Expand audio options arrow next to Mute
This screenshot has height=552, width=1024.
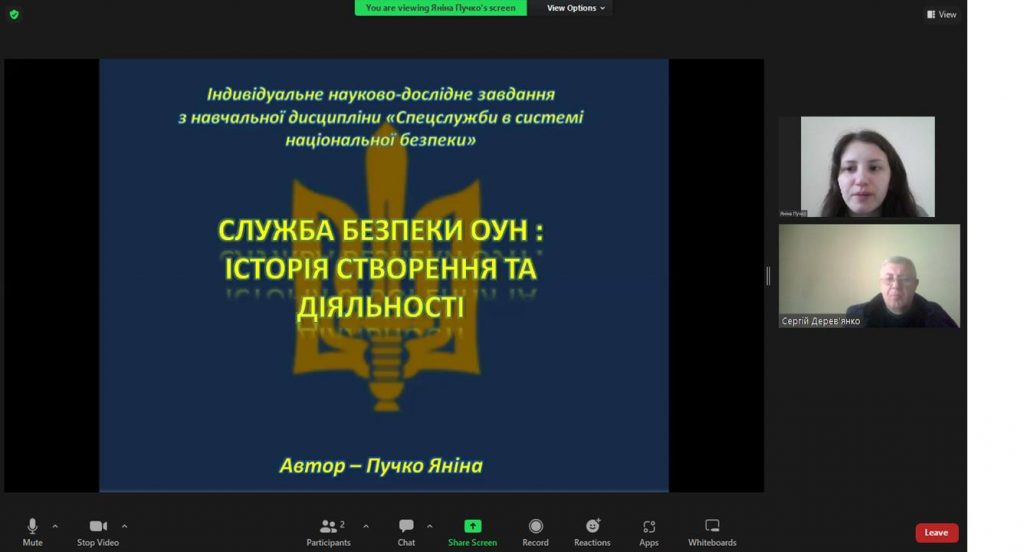(55, 526)
